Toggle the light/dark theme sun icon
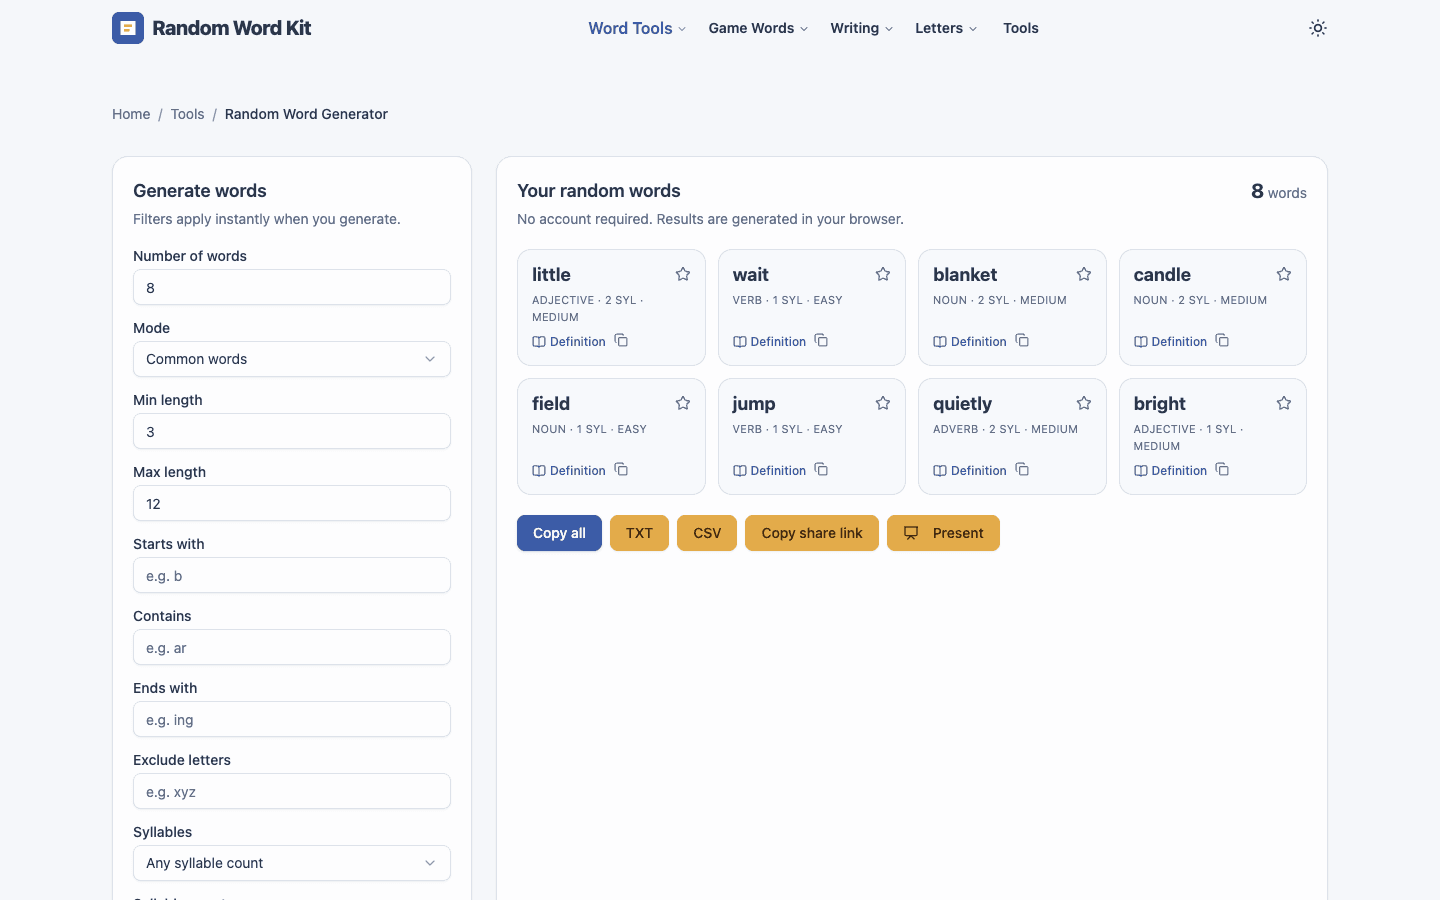This screenshot has width=1440, height=900. click(x=1318, y=28)
